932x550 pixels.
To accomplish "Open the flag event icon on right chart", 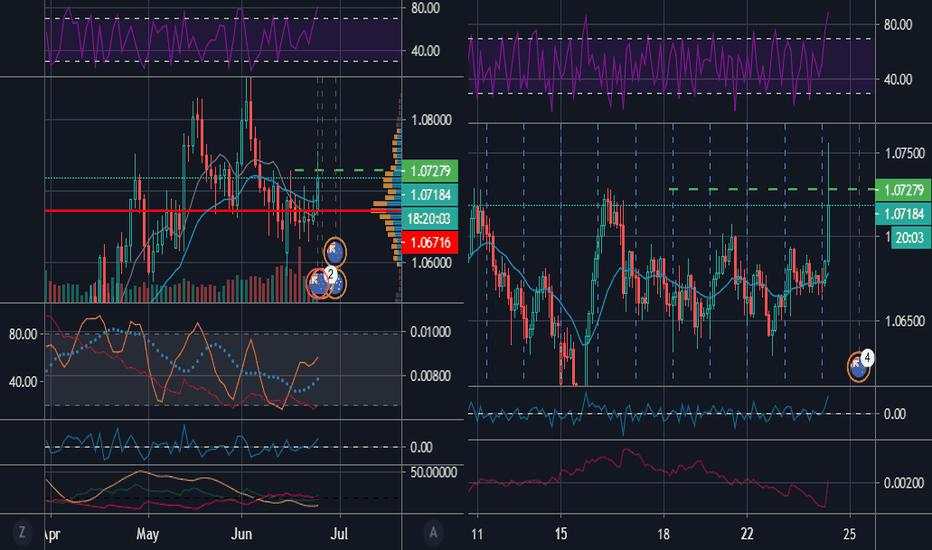I will tap(858, 367).
